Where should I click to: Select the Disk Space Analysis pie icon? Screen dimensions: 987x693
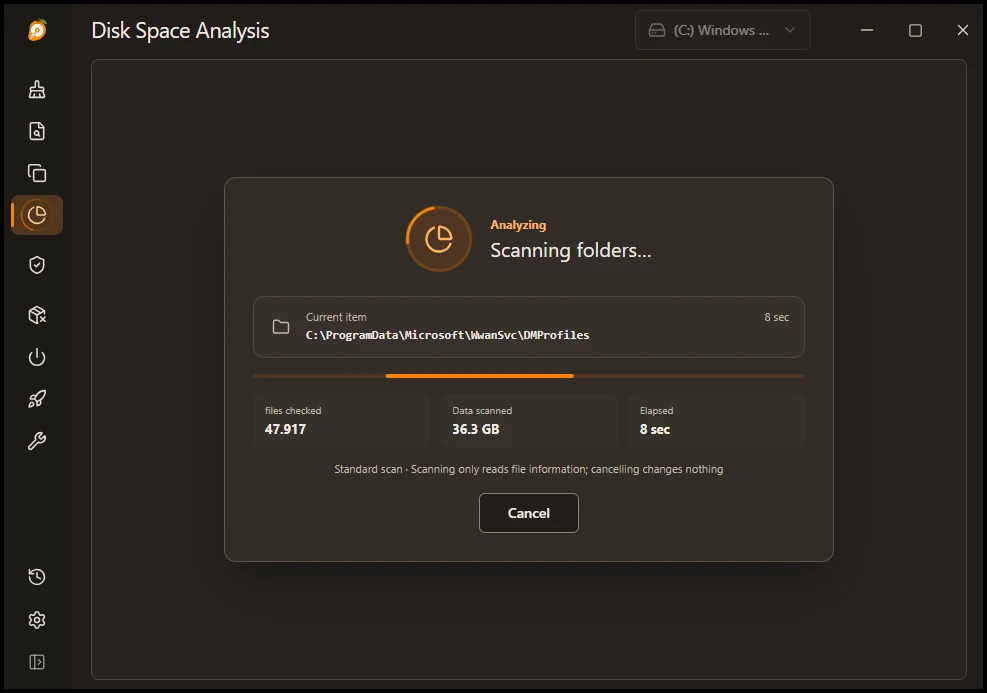click(37, 215)
